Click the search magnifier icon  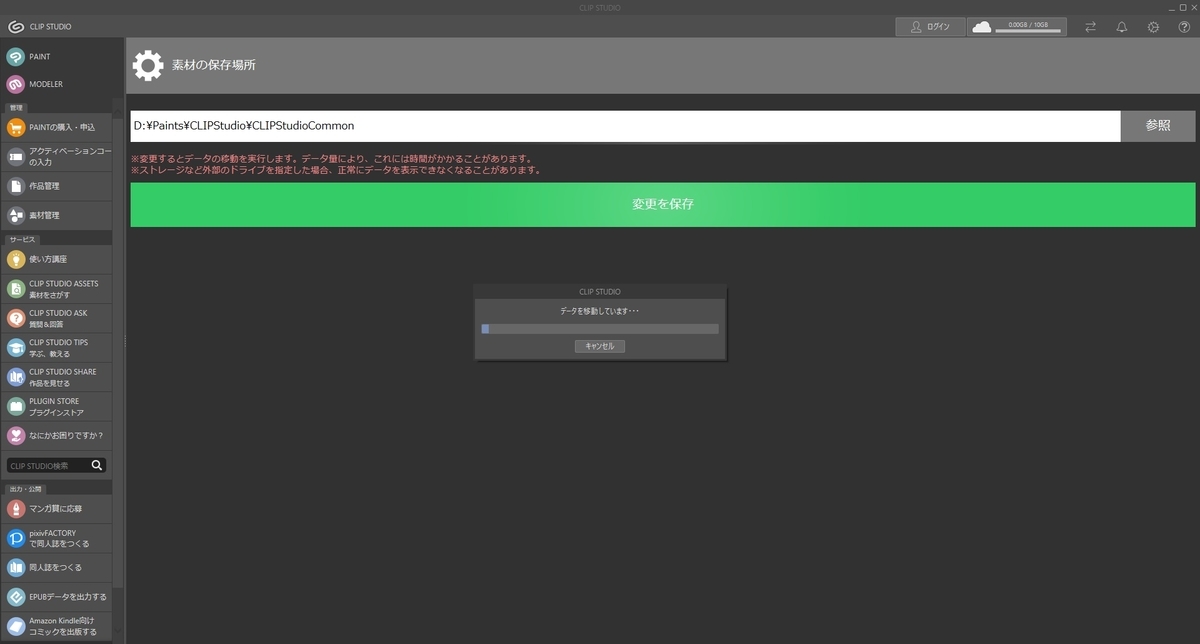97,465
